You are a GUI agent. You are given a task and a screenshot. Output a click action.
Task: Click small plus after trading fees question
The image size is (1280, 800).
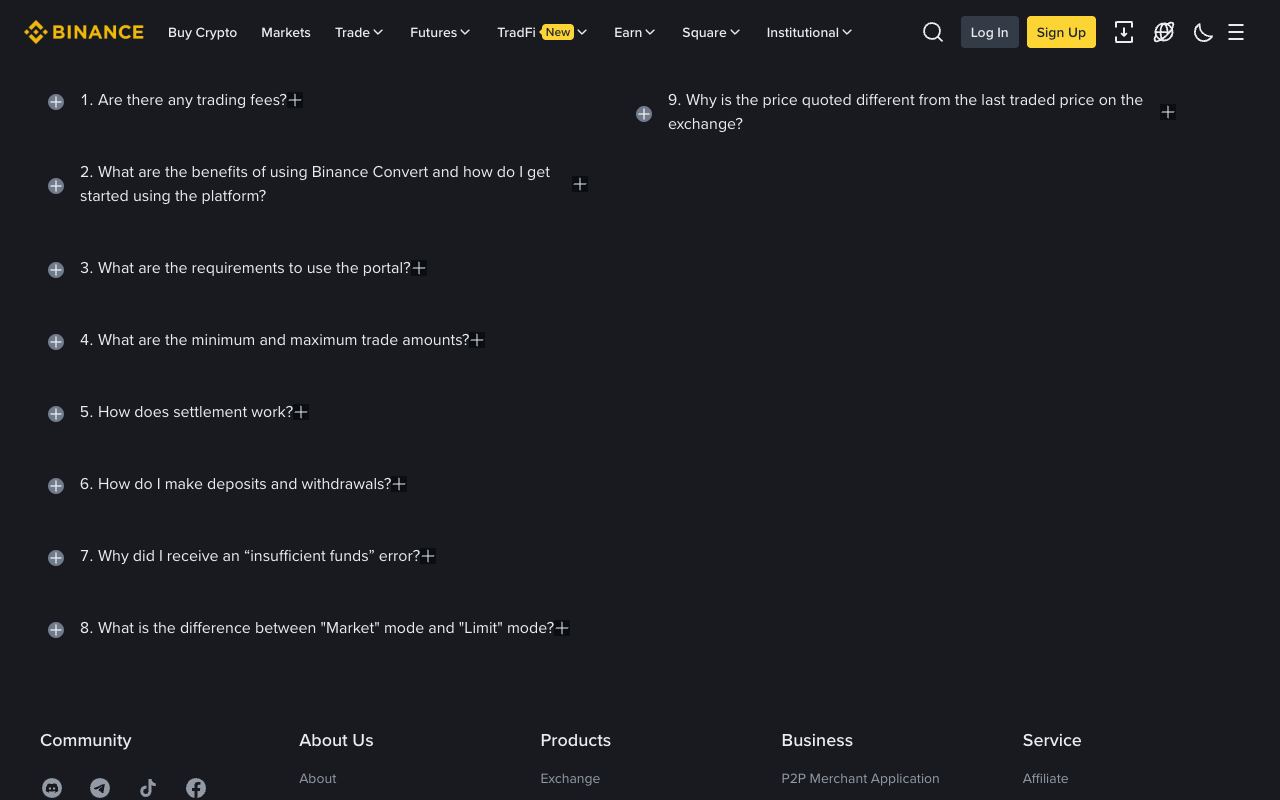point(295,100)
